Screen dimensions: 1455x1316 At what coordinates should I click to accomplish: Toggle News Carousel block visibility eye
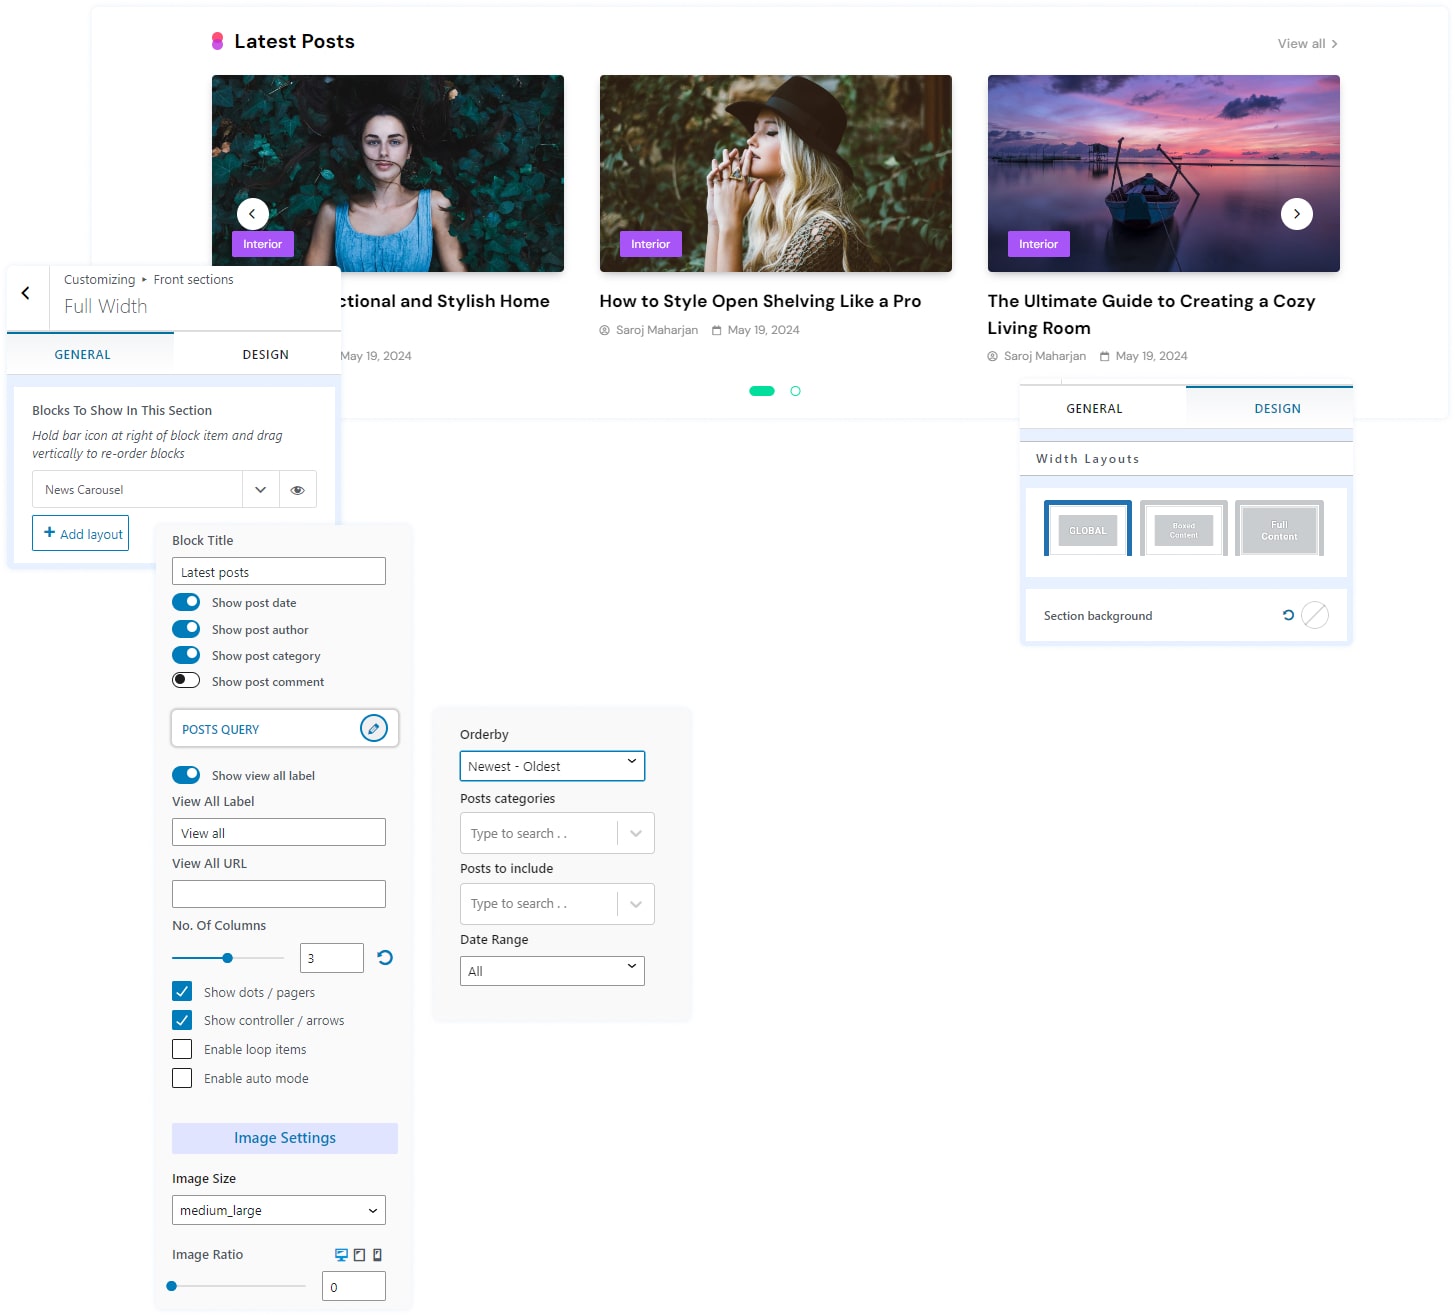[x=297, y=490]
